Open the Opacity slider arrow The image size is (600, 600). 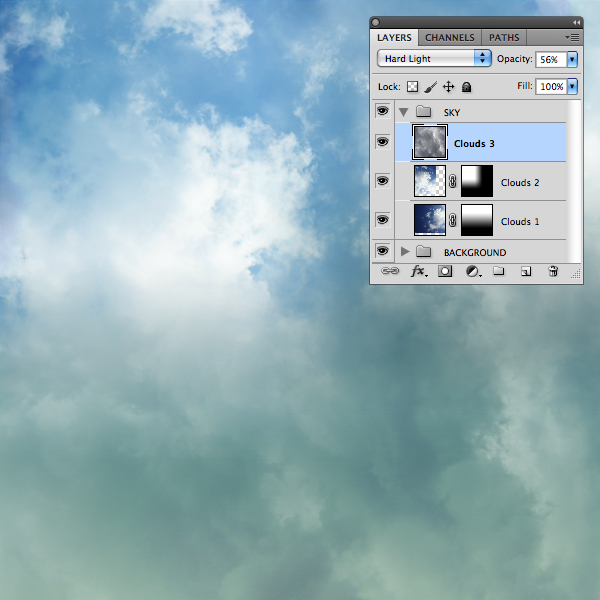(572, 59)
